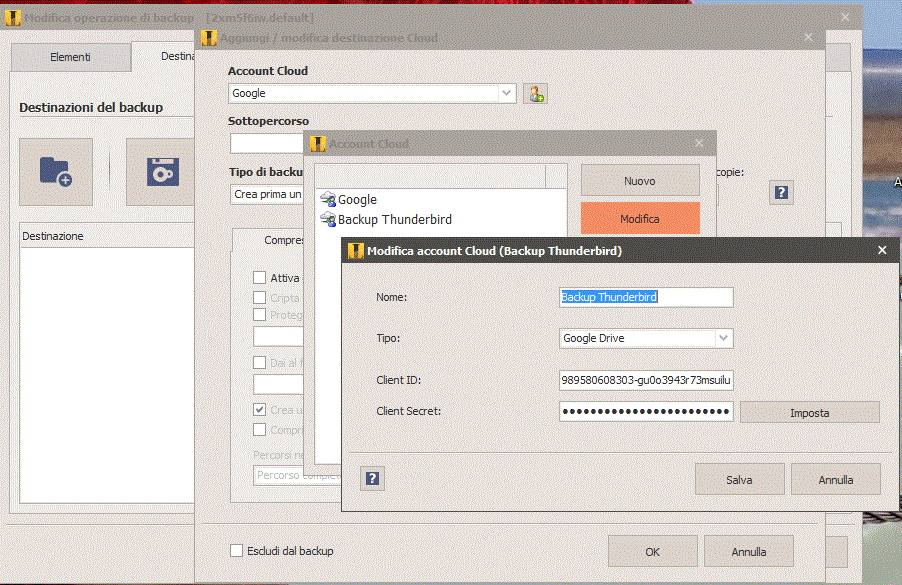Enable Escludi dal backup checkbox

tap(236, 550)
